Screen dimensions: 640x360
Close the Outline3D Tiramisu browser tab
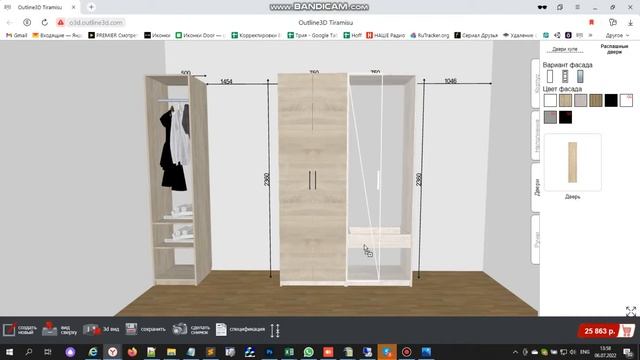[73, 7]
